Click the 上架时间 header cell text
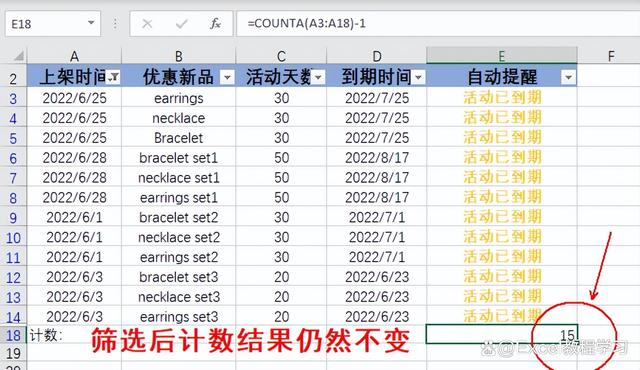640x370 pixels. (73, 77)
